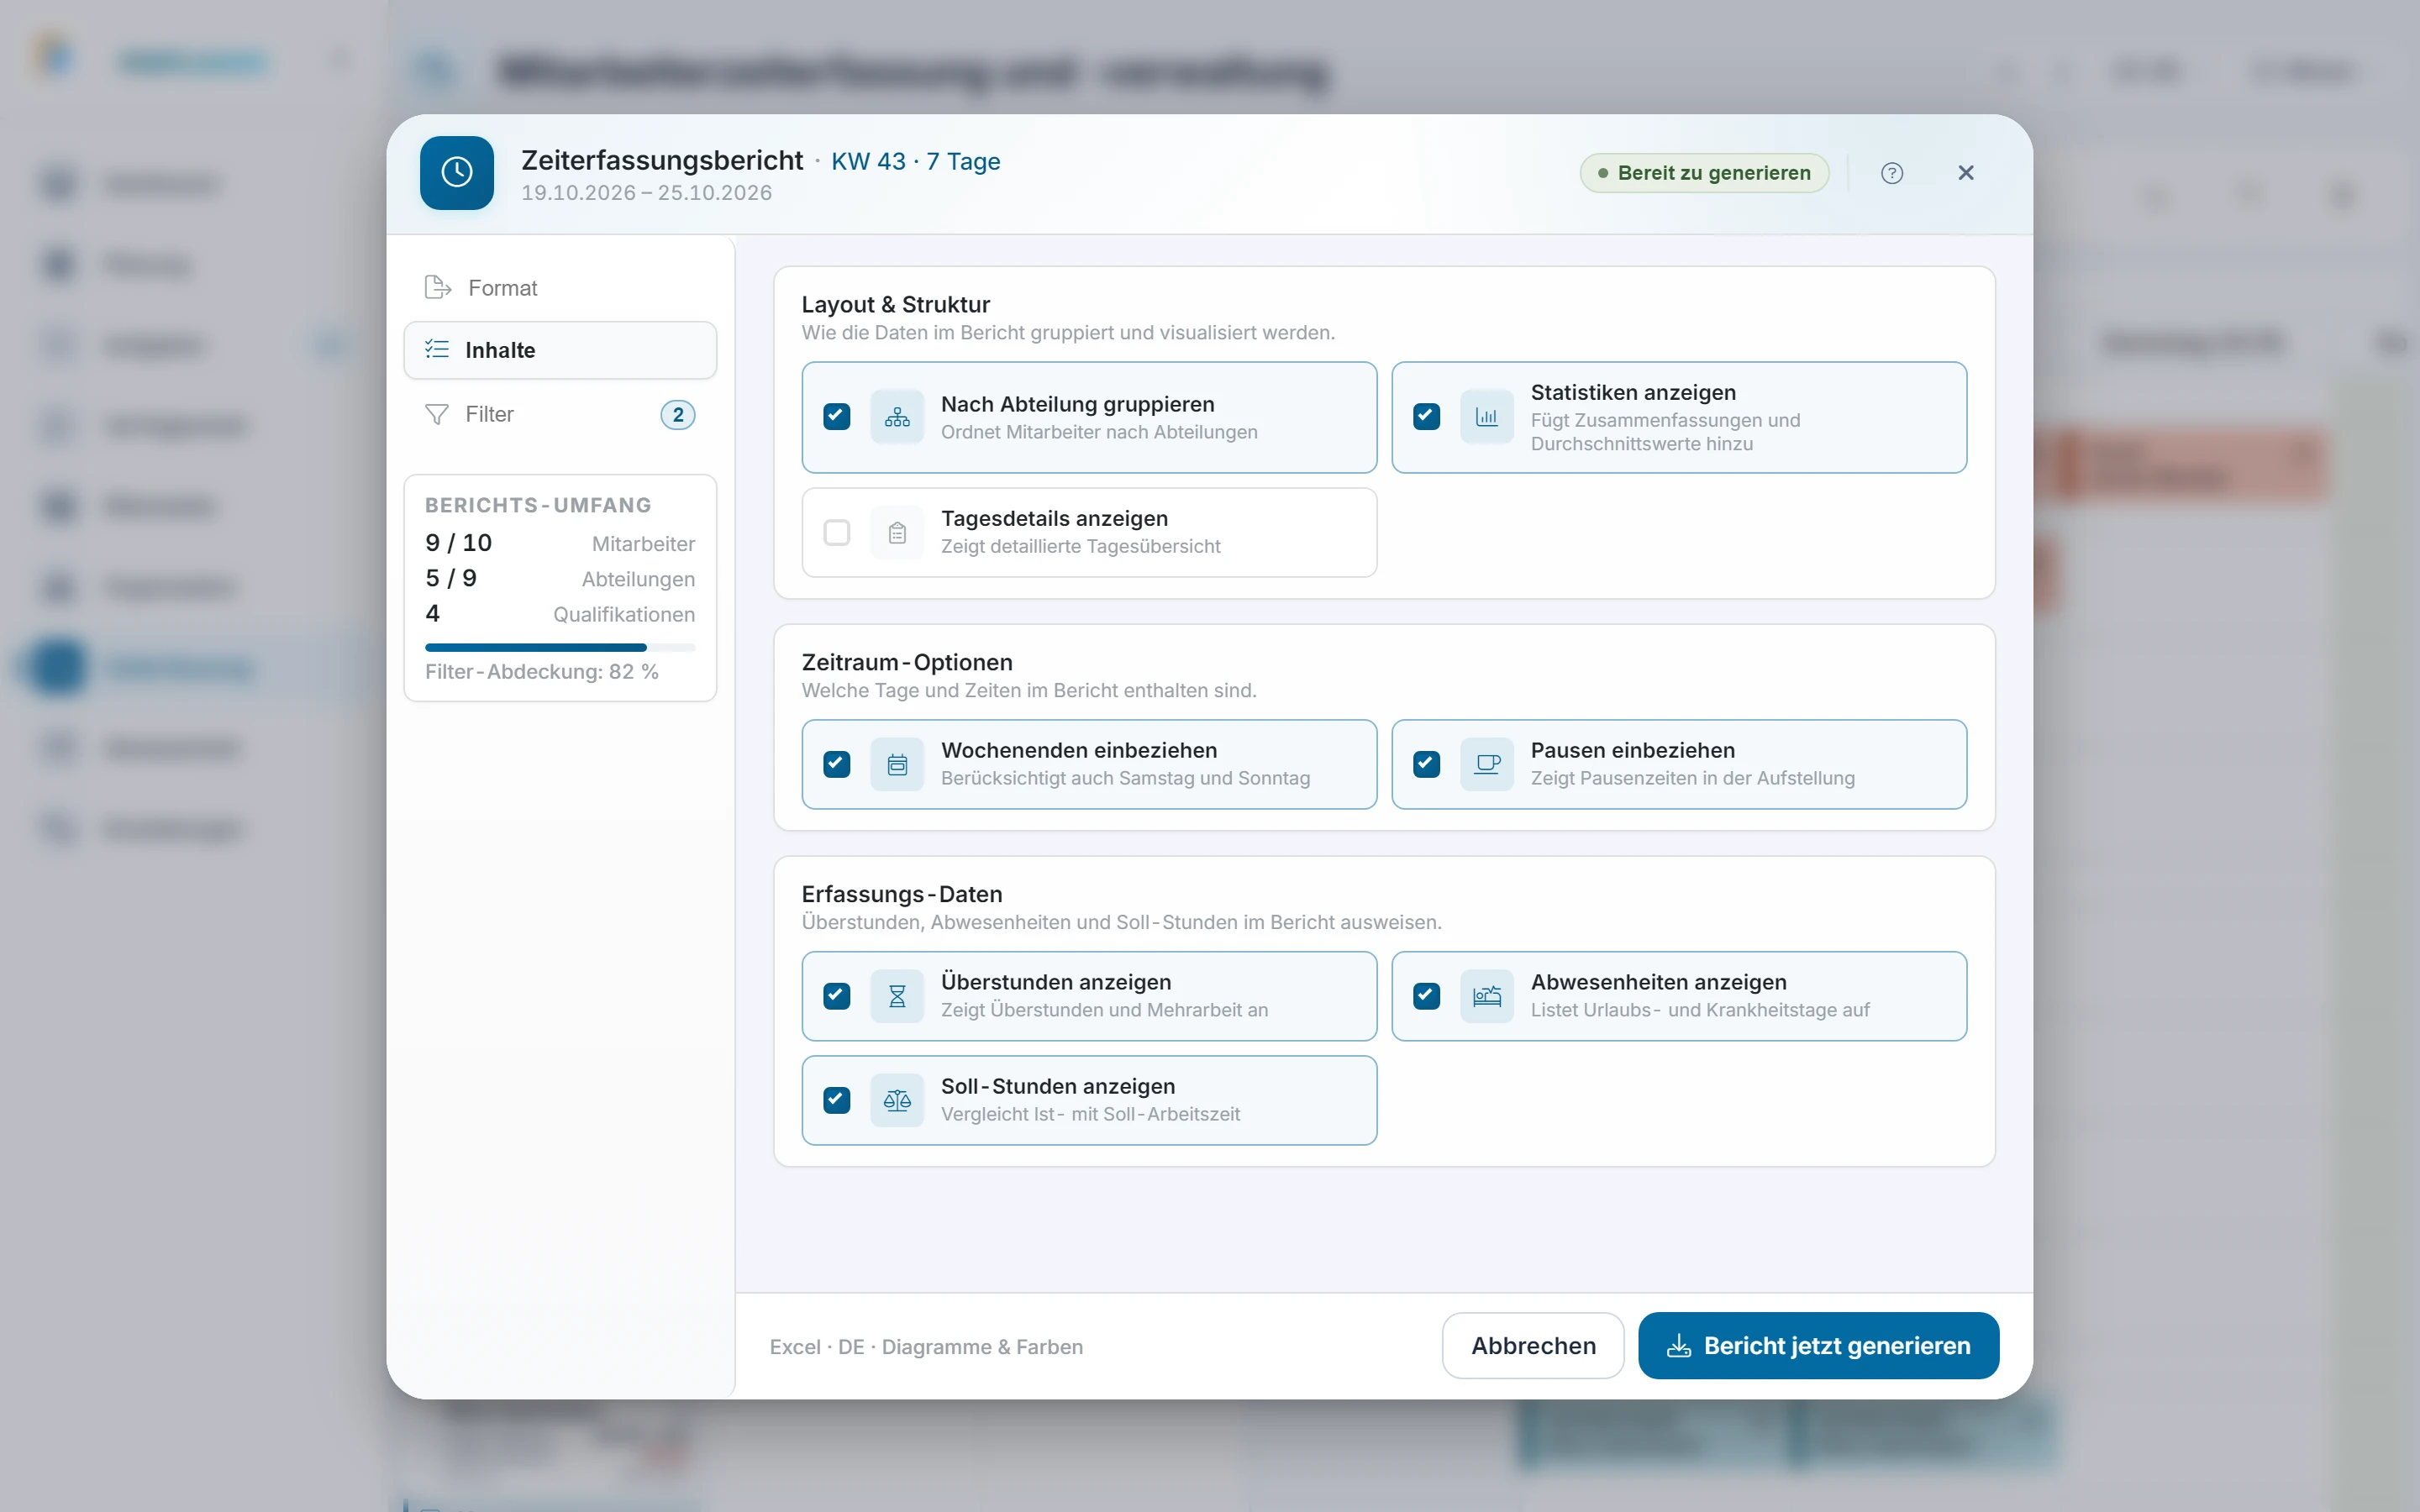Click the date range 19.10.2026 – 25.10.2026
2420x1512 pixels.
coord(646,193)
